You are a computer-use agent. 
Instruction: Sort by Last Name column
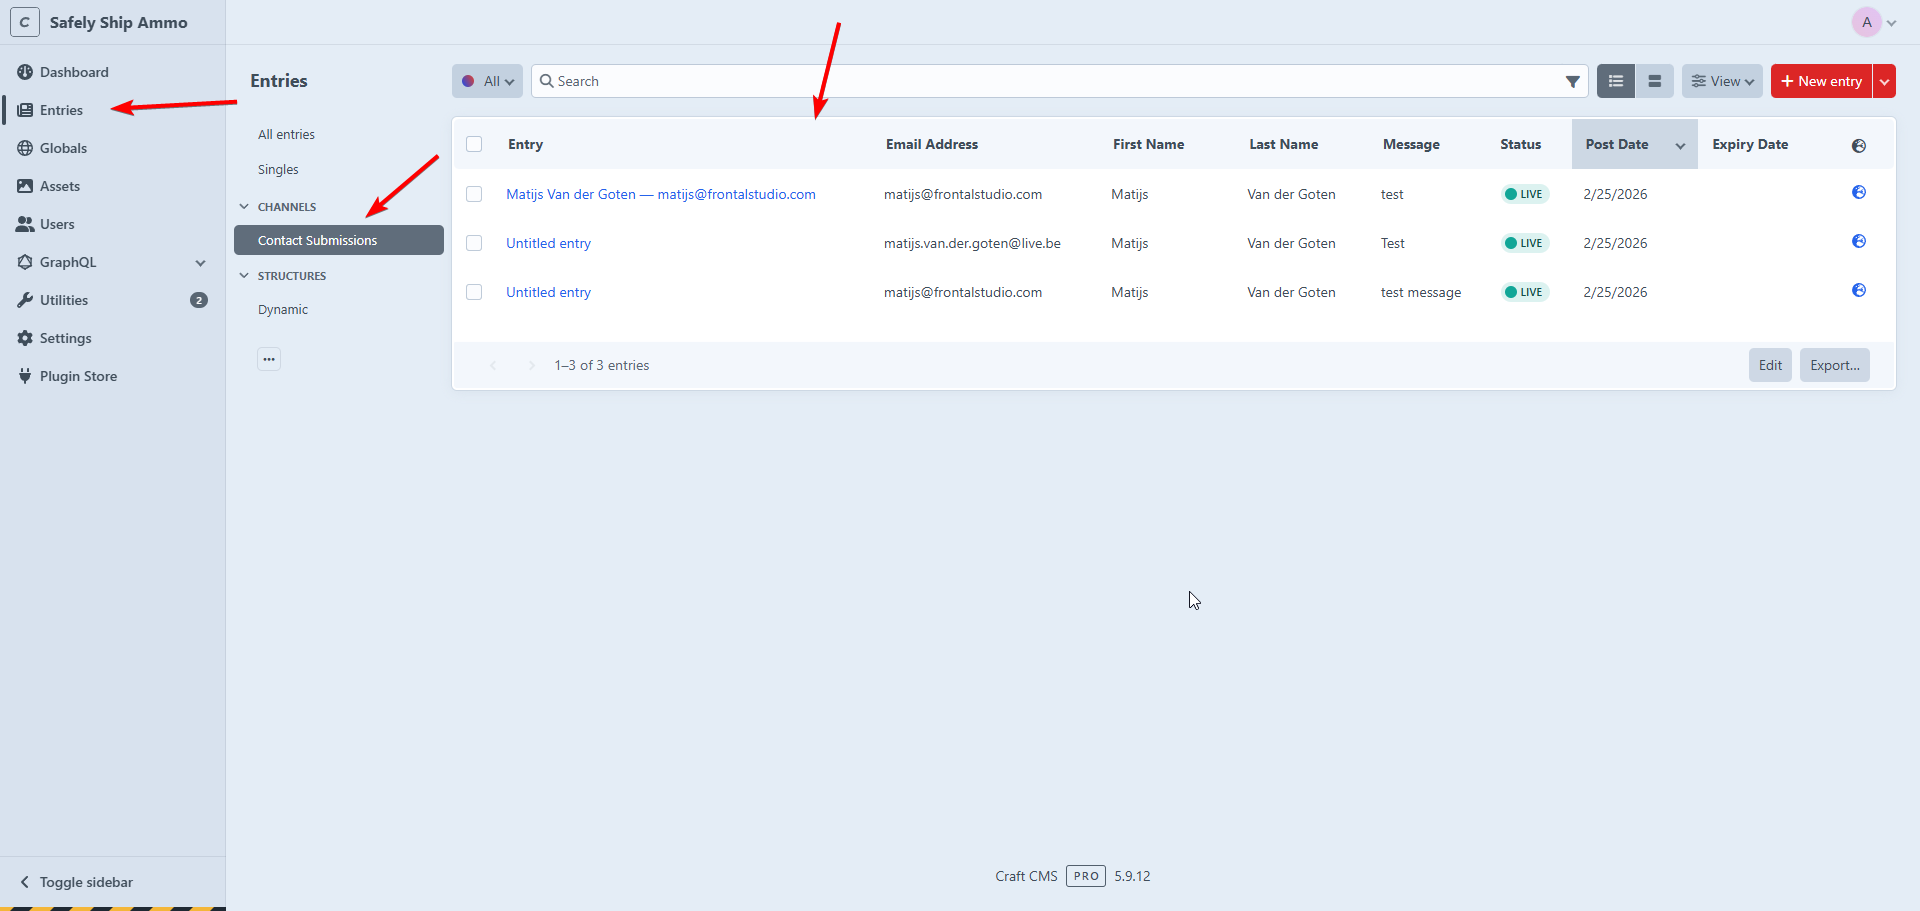click(x=1283, y=144)
